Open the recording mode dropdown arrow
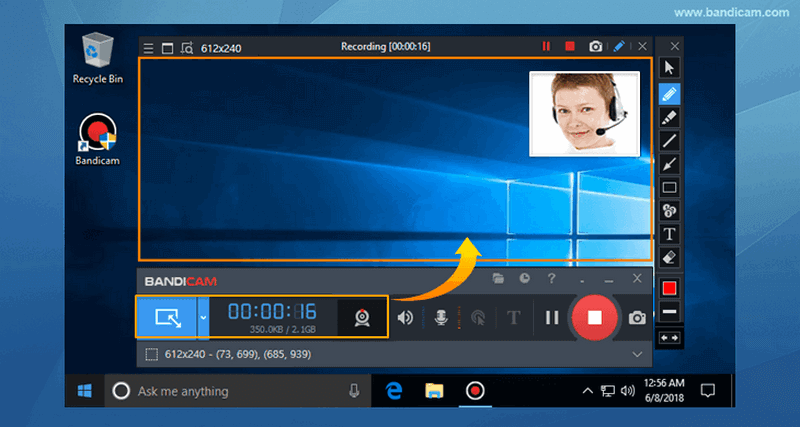Viewport: 800px width, 427px height. (x=204, y=318)
